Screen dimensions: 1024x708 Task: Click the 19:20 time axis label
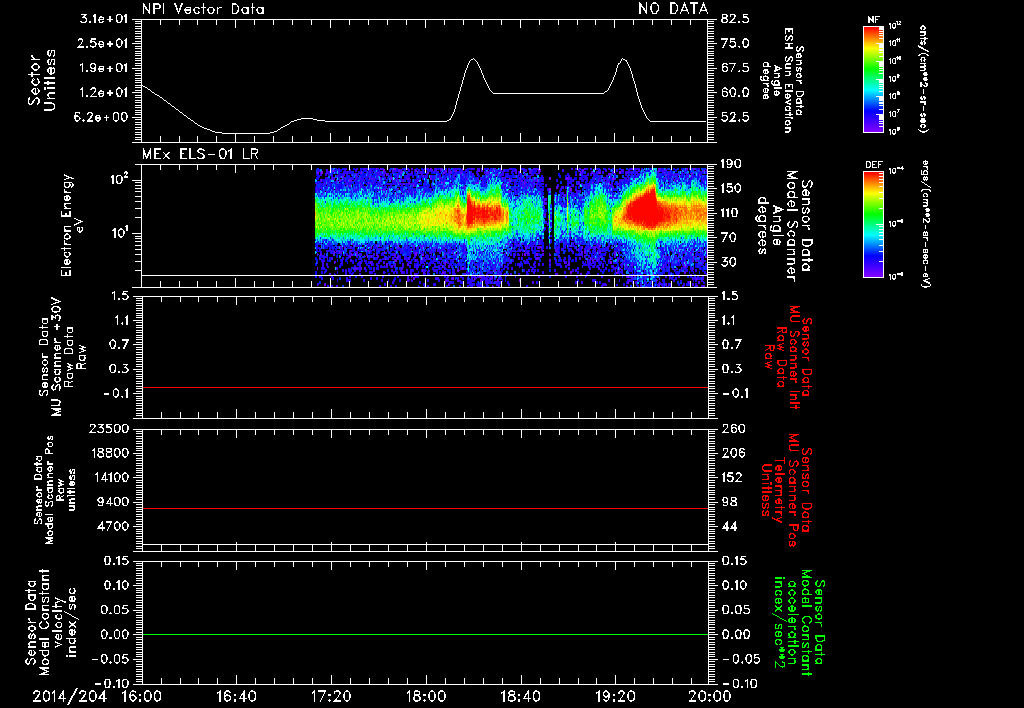[x=615, y=696]
